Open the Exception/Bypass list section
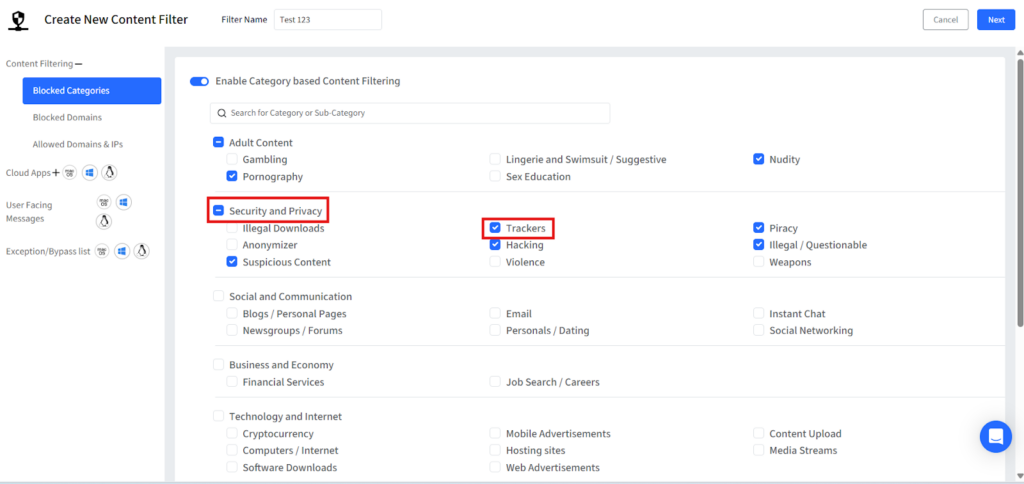 [x=48, y=251]
